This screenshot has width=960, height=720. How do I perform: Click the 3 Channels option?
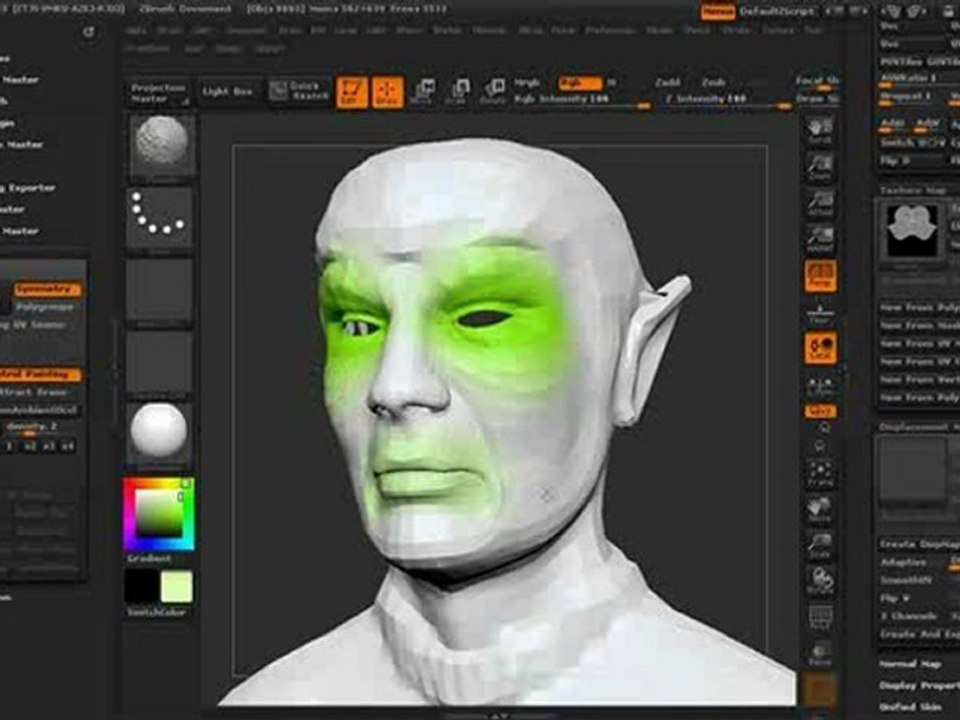pos(909,616)
